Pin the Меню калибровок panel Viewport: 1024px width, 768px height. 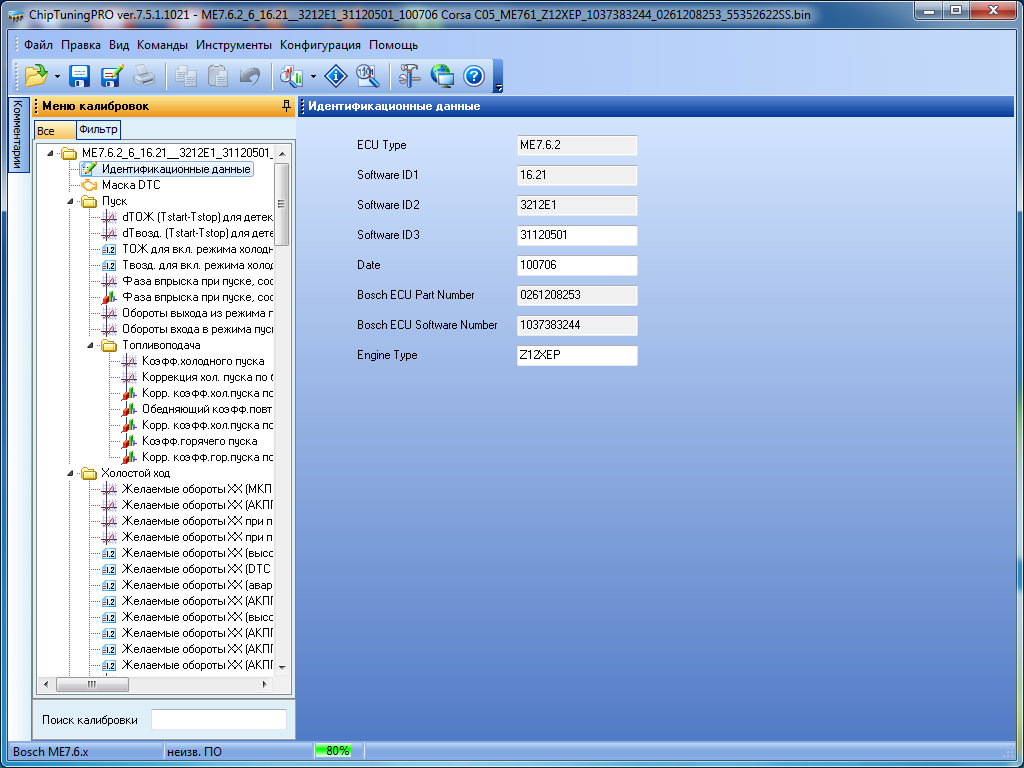(x=287, y=106)
